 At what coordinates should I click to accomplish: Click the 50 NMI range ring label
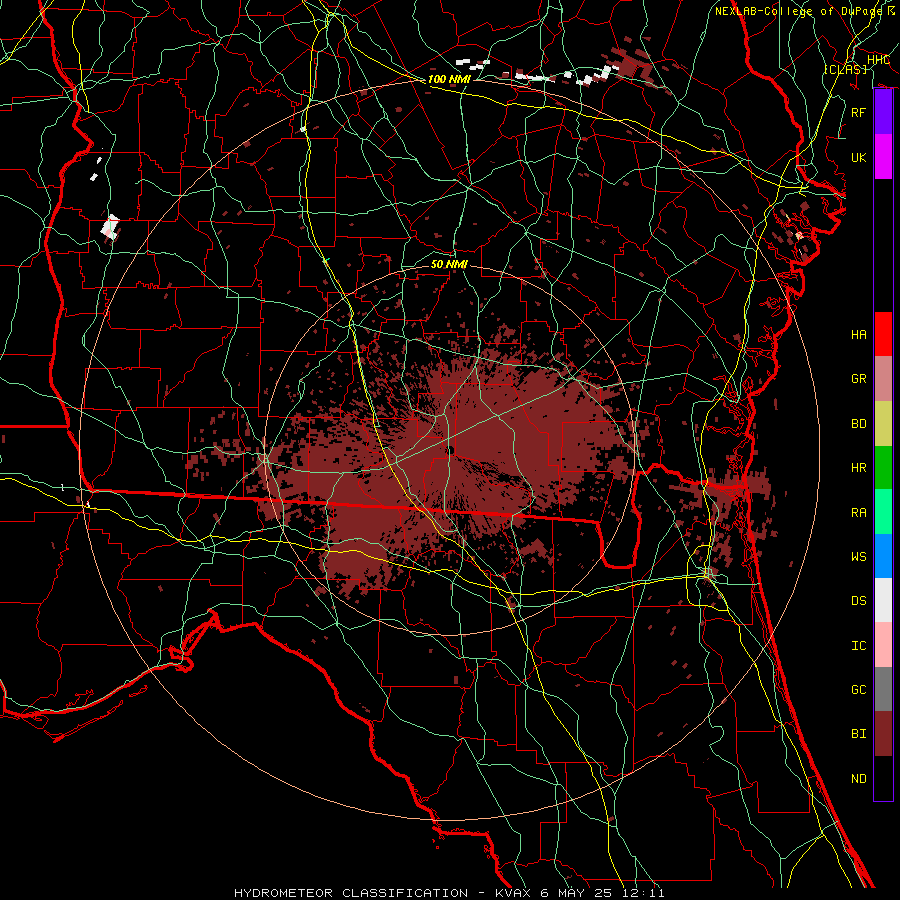[x=449, y=264]
